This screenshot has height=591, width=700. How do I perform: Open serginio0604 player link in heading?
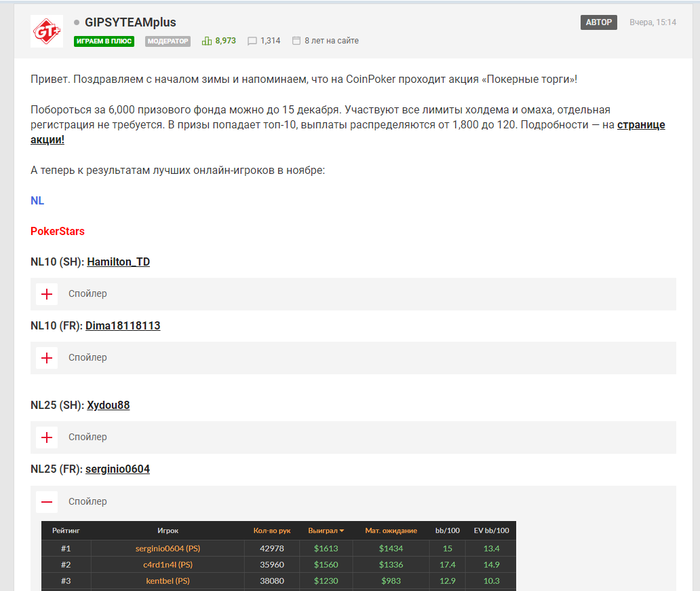coord(118,469)
